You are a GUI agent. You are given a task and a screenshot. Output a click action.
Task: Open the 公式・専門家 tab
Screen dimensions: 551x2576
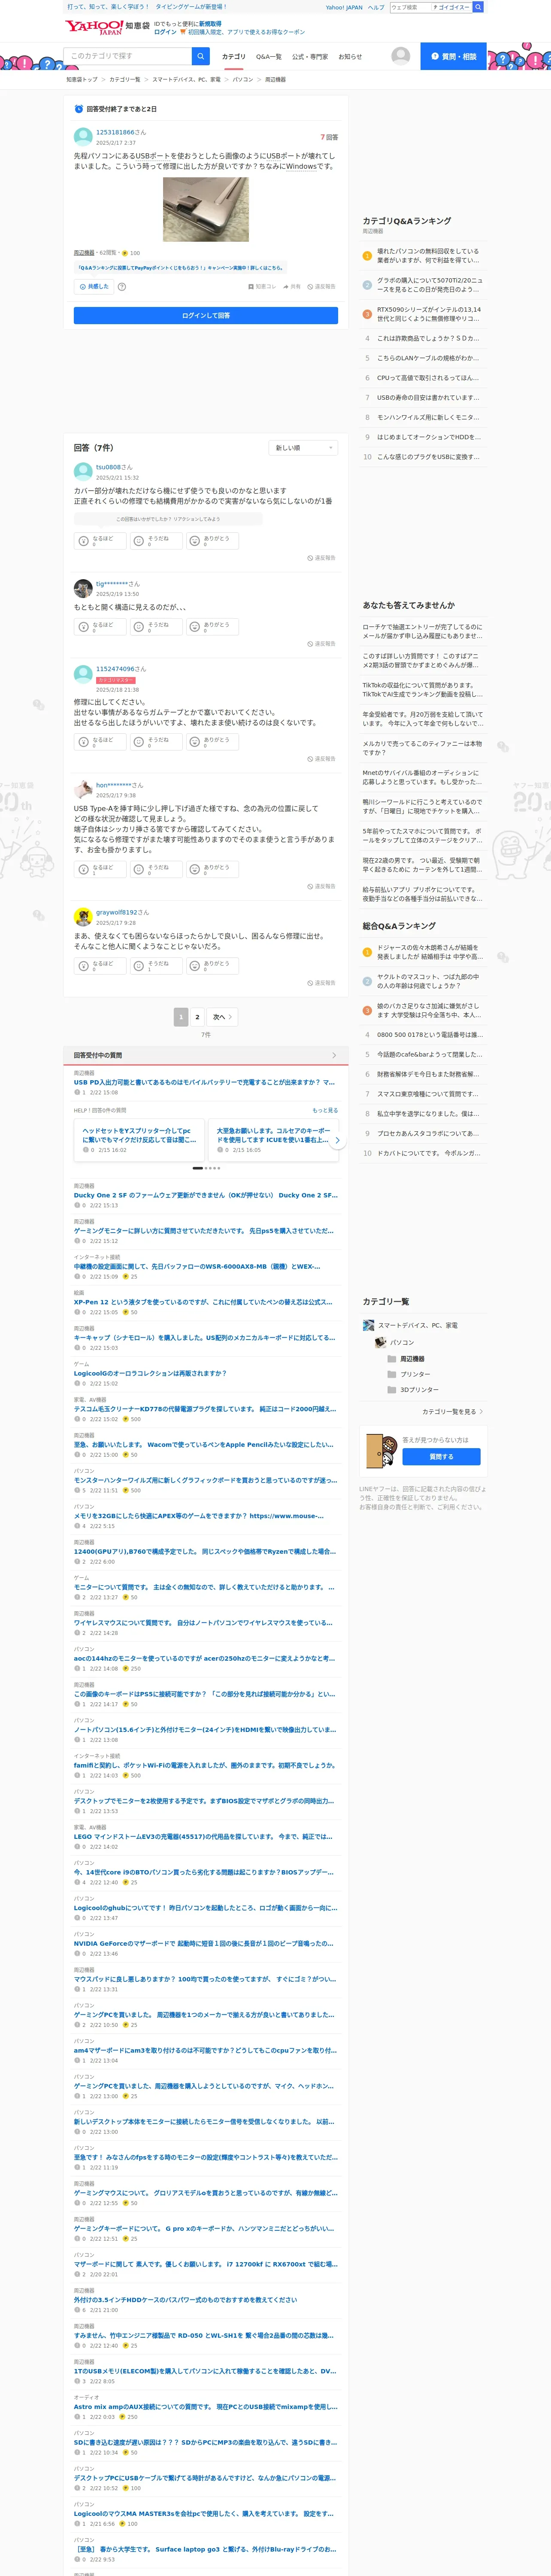(x=310, y=57)
